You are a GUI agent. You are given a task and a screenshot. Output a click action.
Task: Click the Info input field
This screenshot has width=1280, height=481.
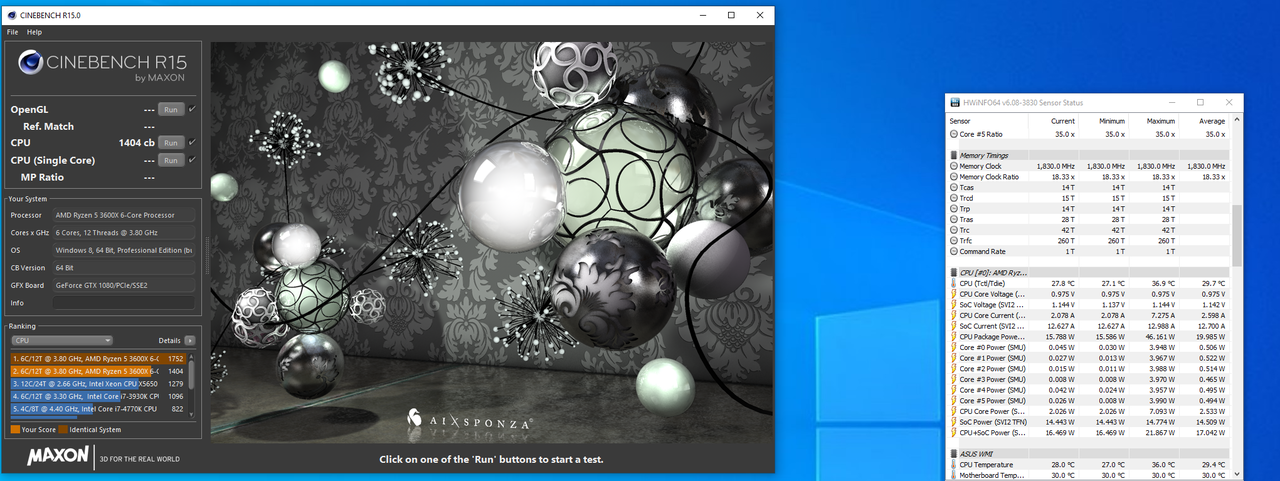[x=125, y=302]
